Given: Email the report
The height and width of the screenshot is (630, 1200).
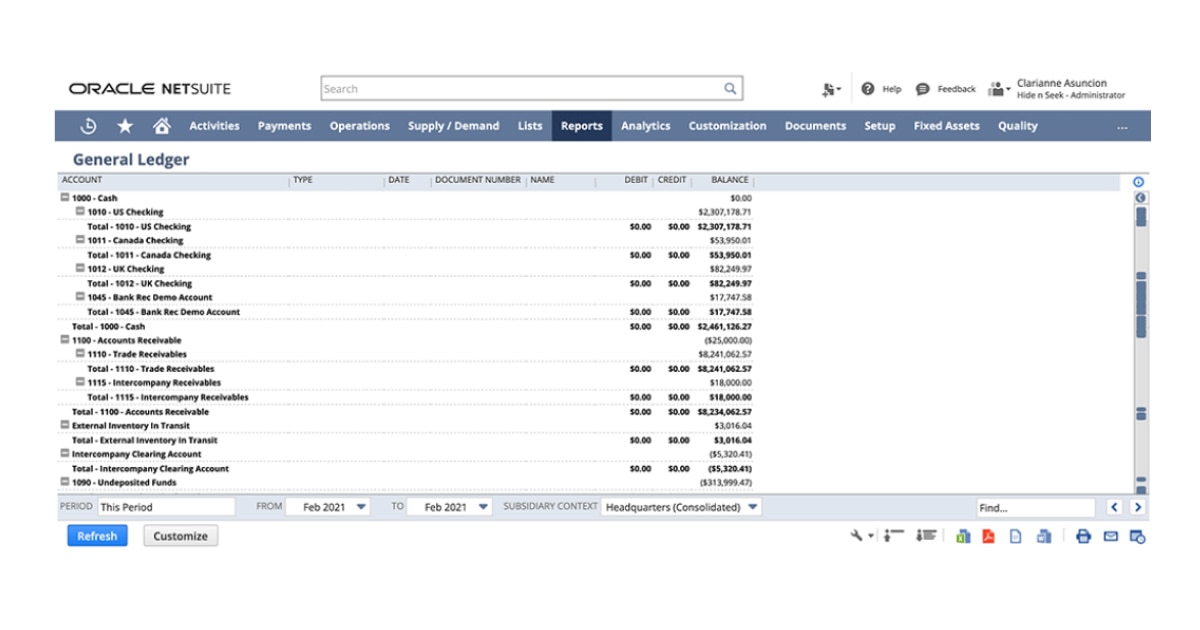Looking at the screenshot, I should tap(1110, 536).
